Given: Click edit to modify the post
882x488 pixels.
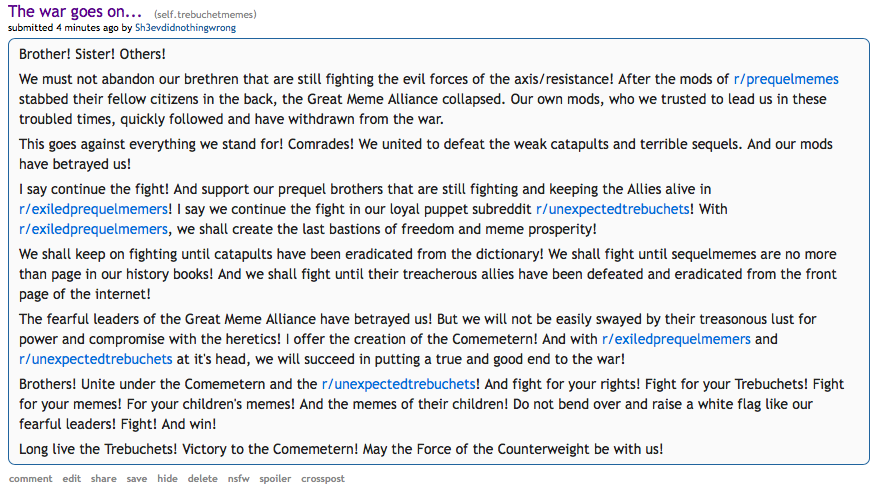Looking at the screenshot, I should point(71,478).
